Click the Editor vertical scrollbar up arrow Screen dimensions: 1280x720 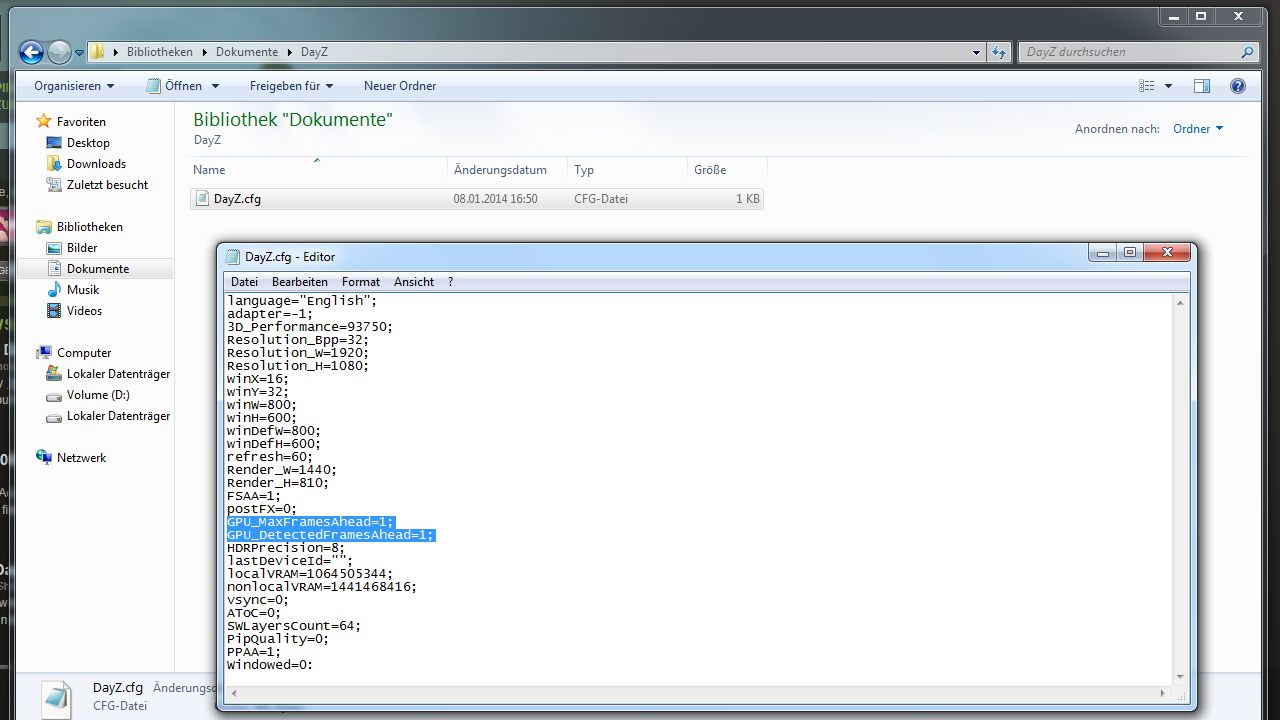(1181, 302)
